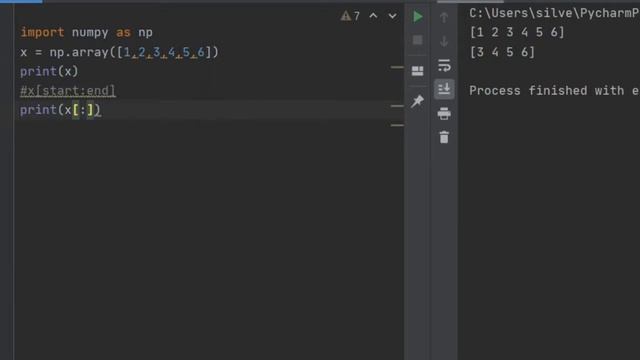Click console output [1 2 3 4 5 6]
Viewport: 640px width, 360px height.
517,32
